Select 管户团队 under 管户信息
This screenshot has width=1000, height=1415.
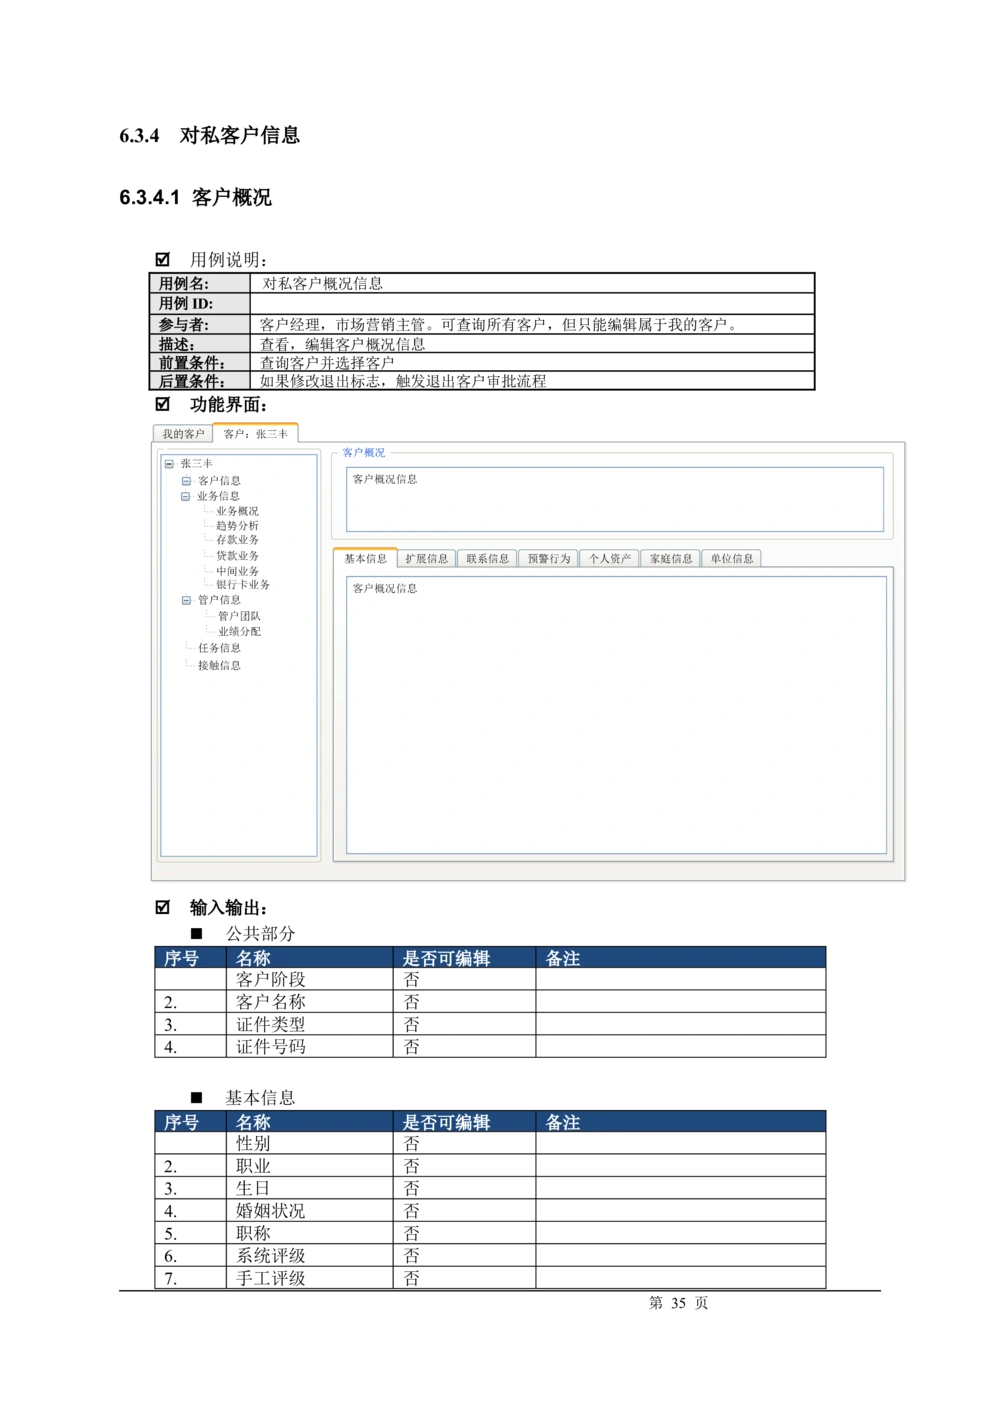point(239,617)
